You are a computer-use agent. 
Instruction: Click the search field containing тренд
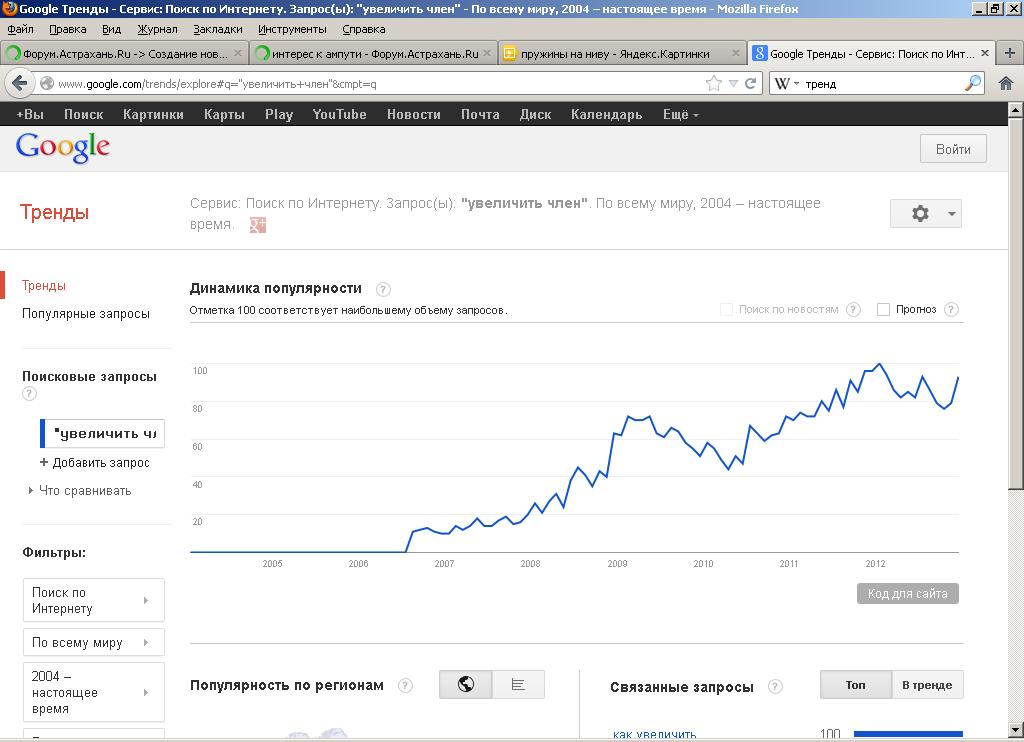[882, 84]
